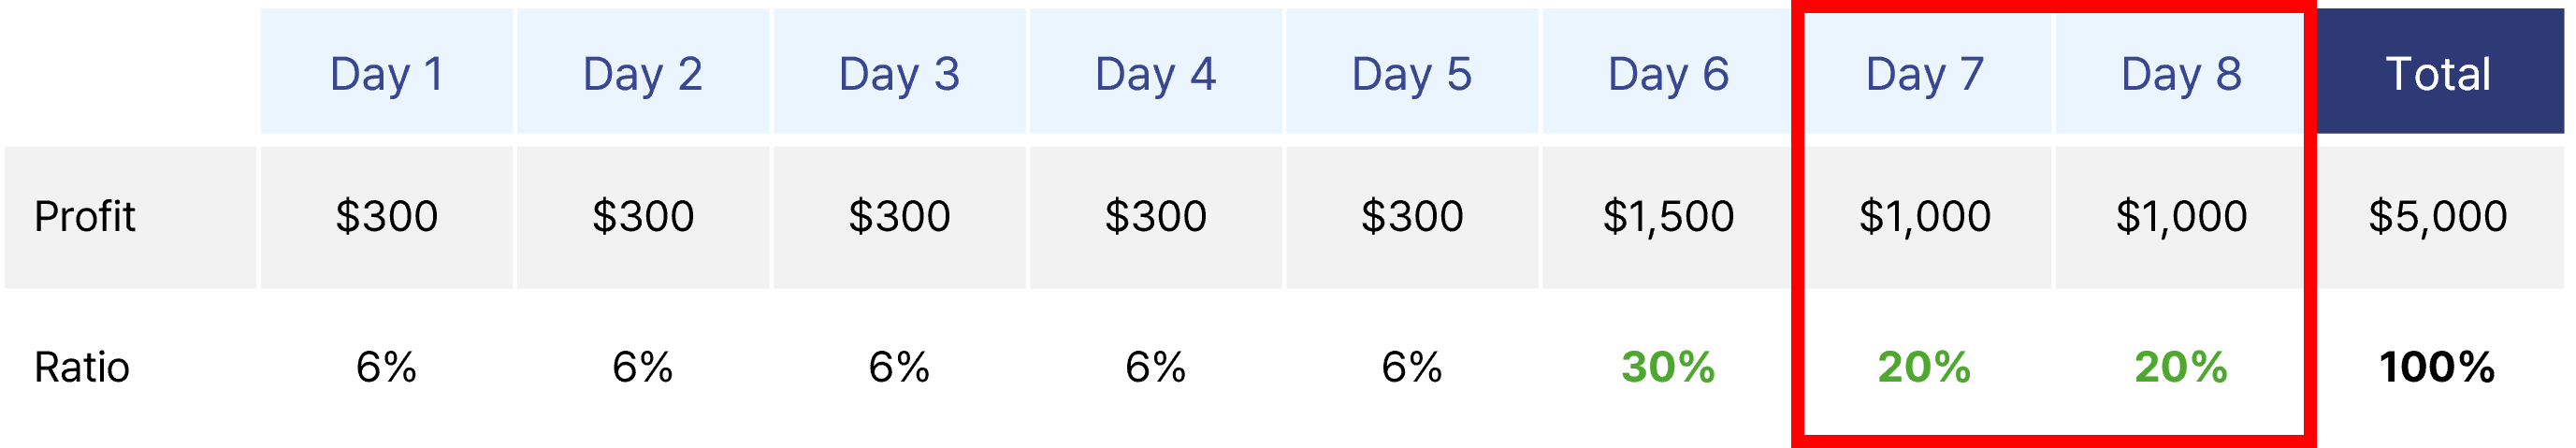Screen dimensions: 2576x448
Task: Select the highlighted Day 8 header
Action: pyautogui.click(x=2181, y=71)
